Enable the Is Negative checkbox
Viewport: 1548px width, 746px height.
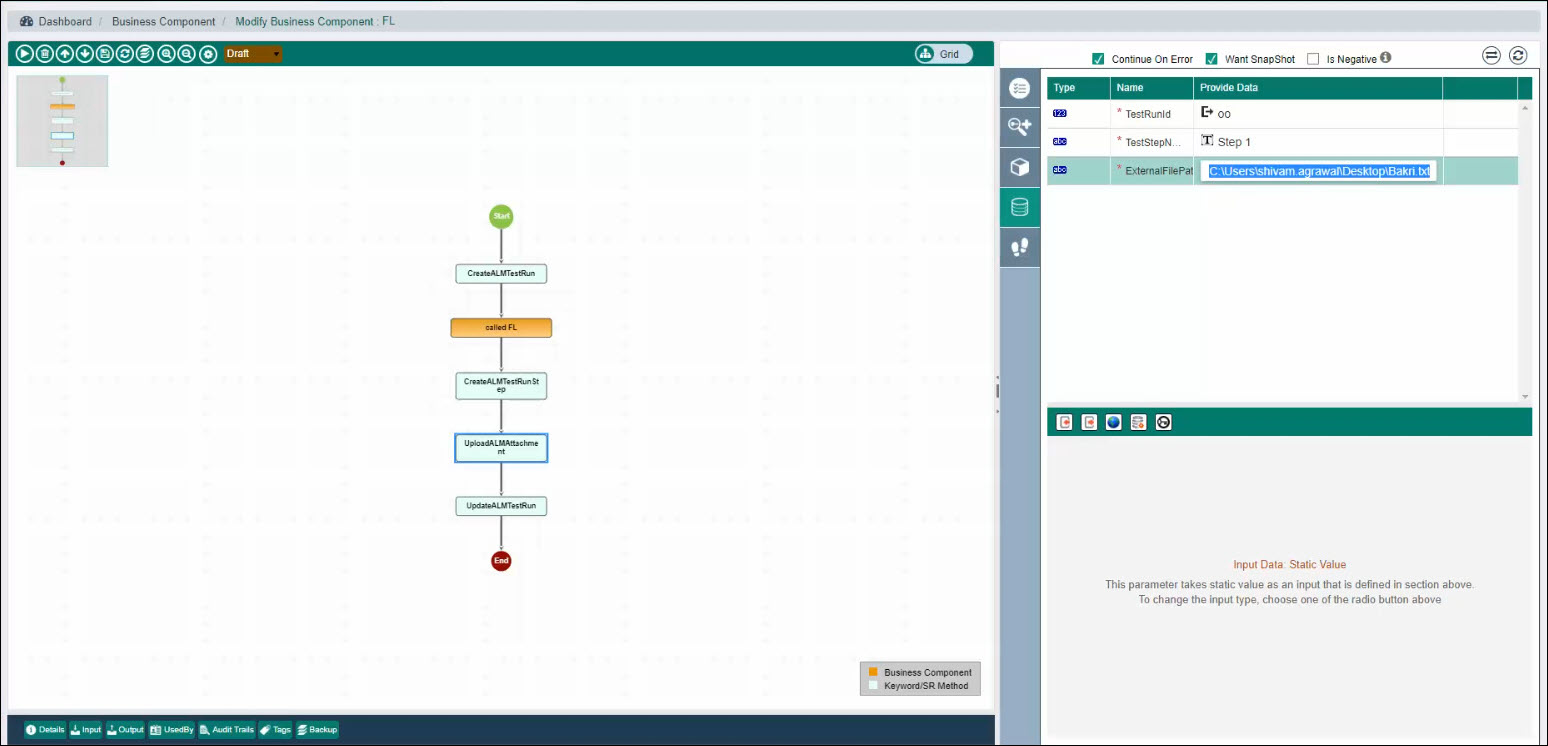coord(1313,59)
